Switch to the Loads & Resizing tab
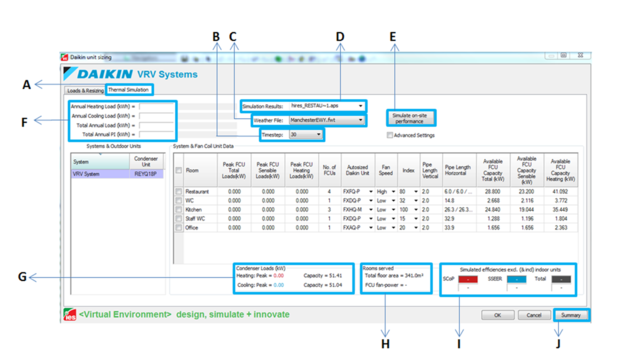 (x=85, y=91)
